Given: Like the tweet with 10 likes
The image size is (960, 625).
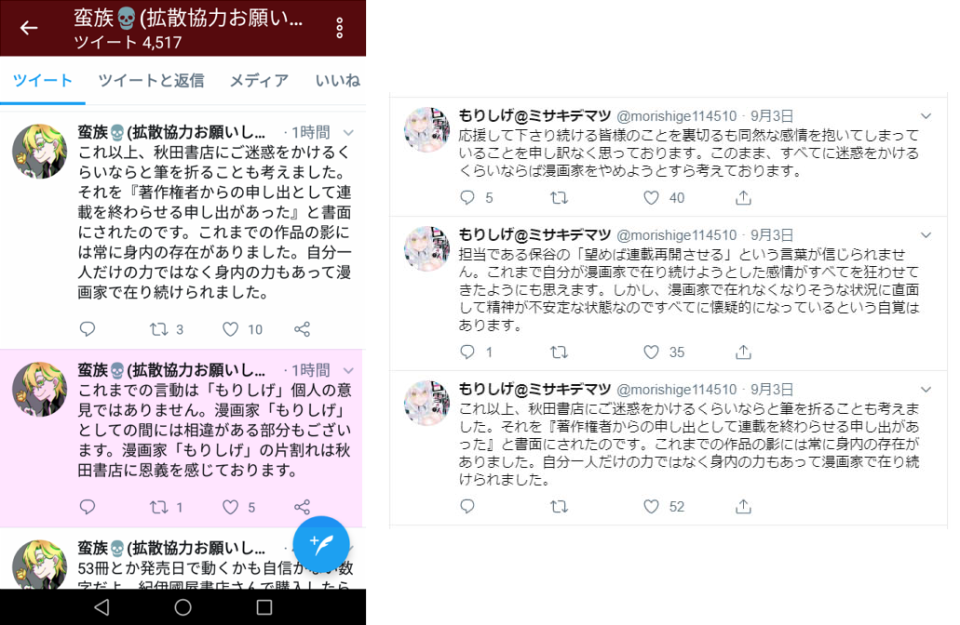Looking at the screenshot, I should [x=230, y=329].
